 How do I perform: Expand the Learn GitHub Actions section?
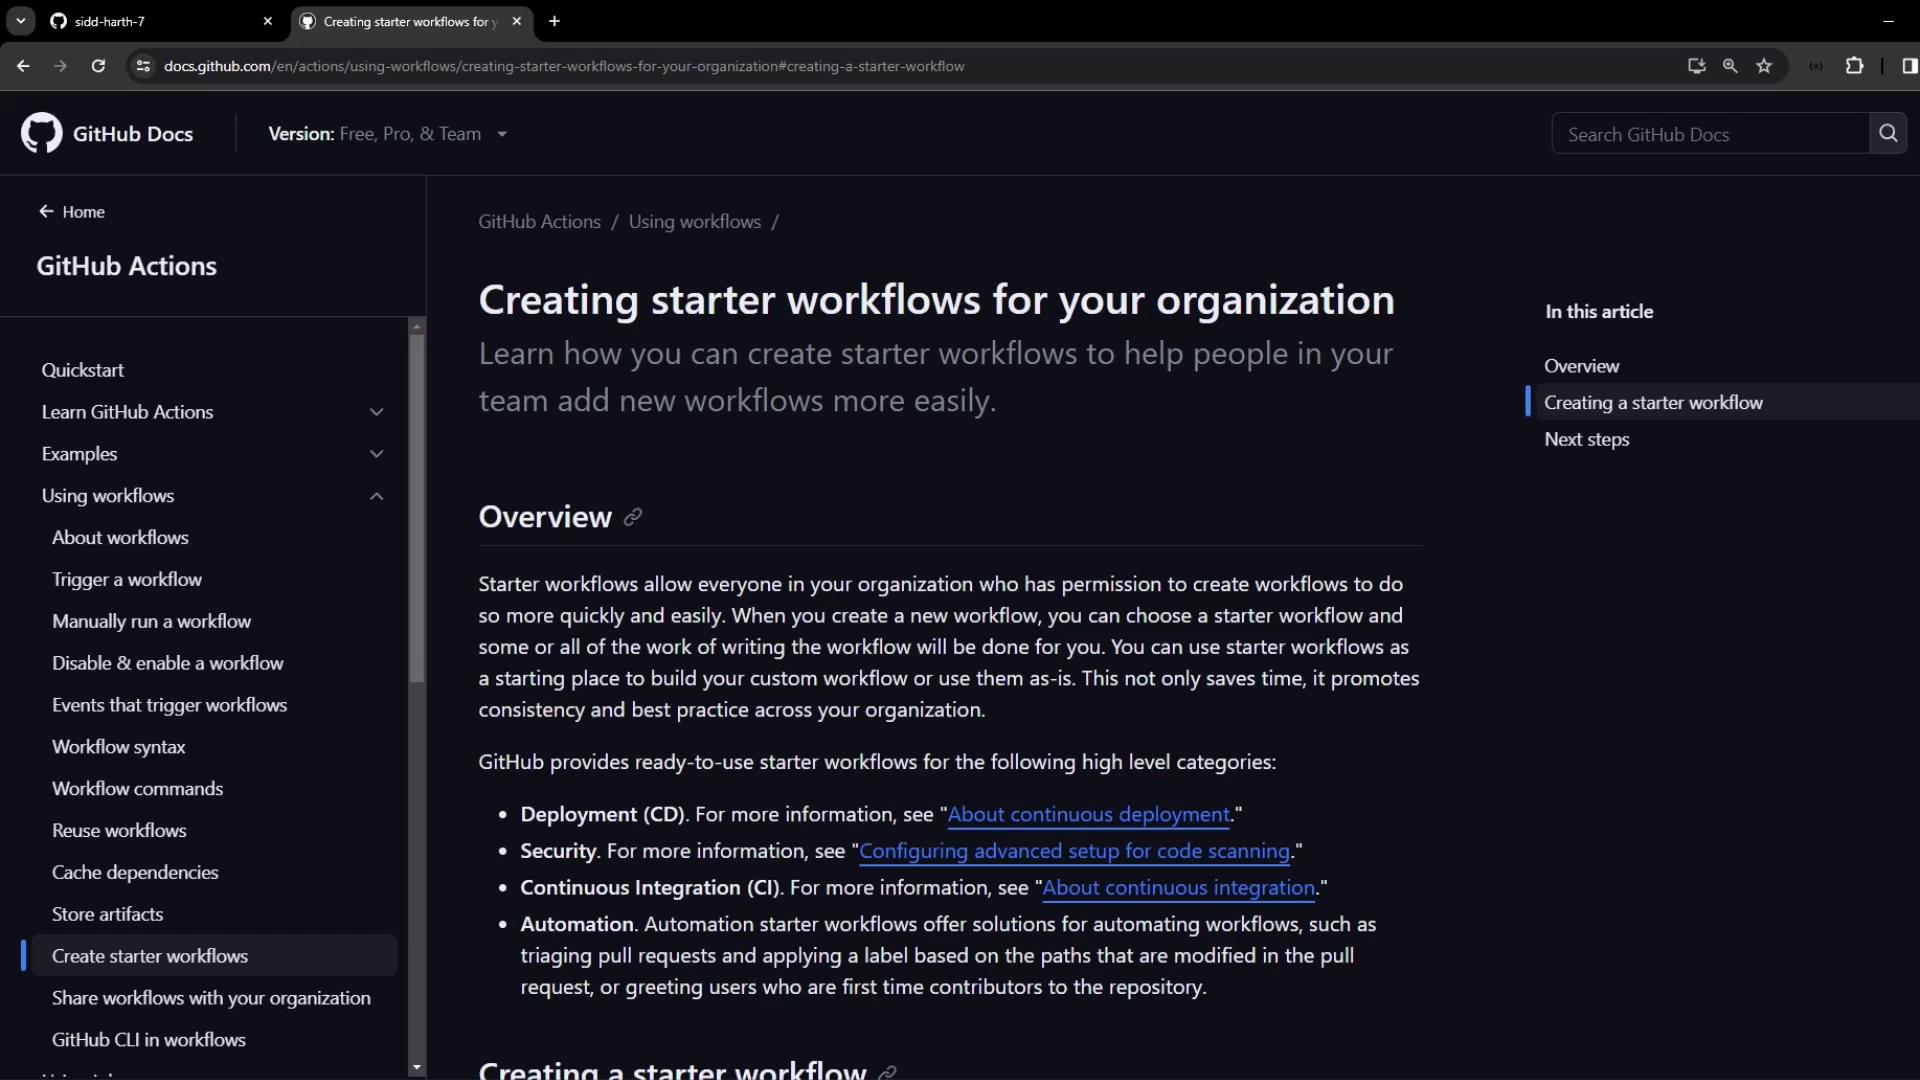click(376, 412)
